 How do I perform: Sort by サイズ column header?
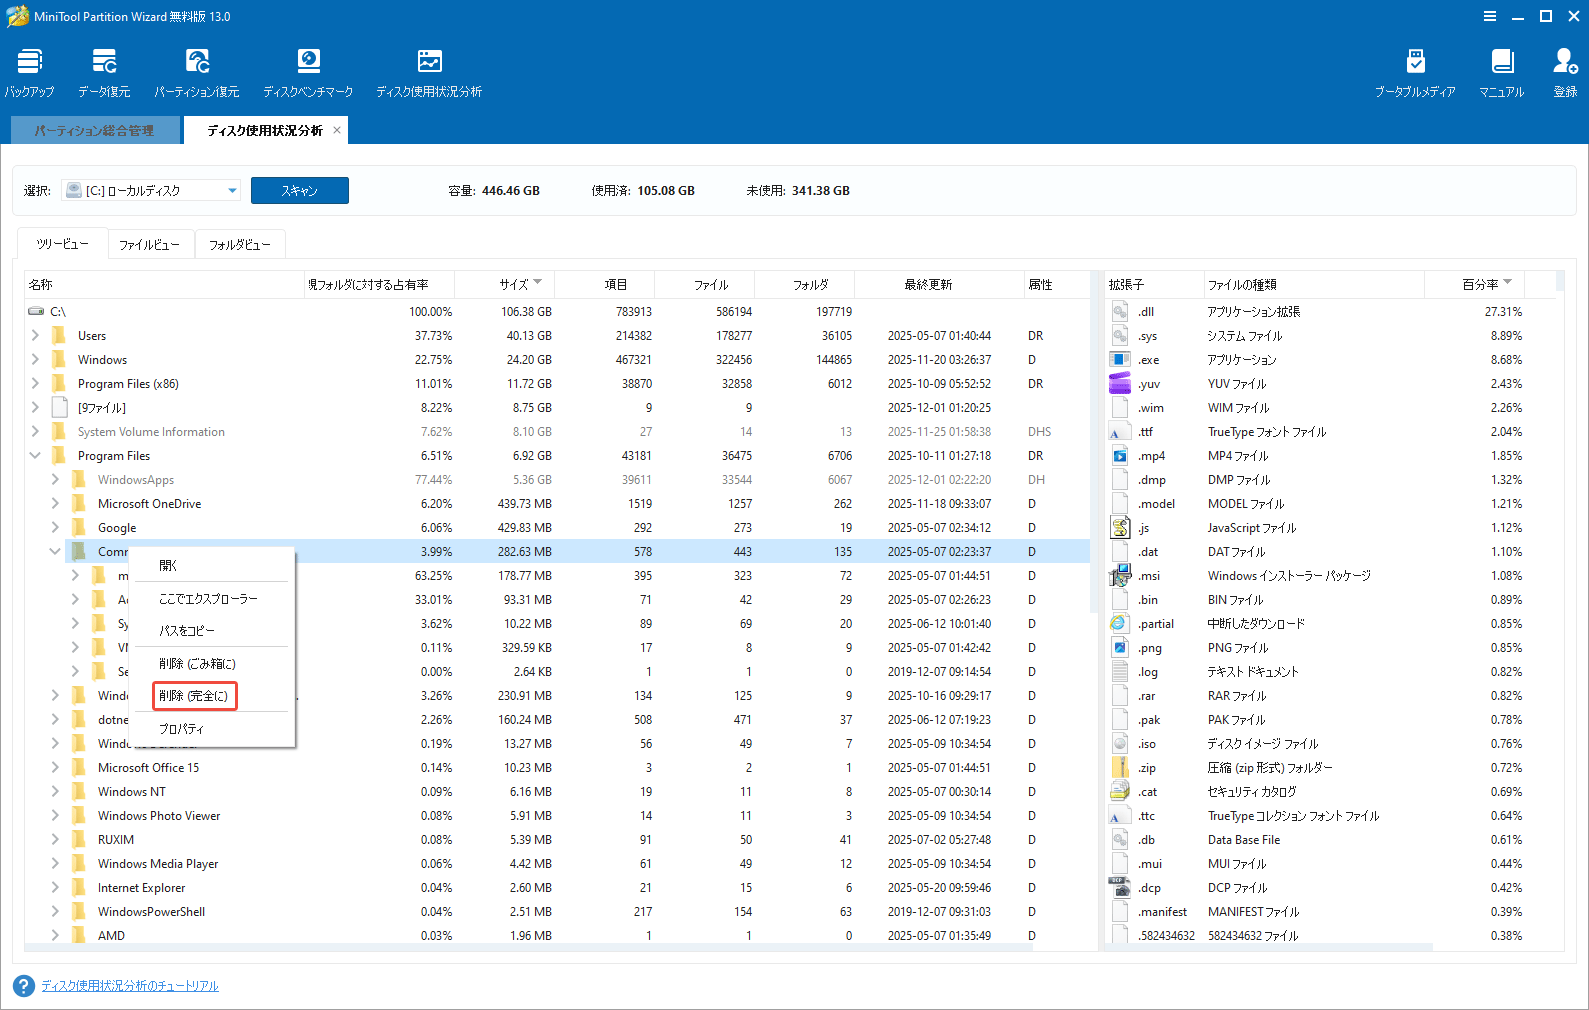coord(504,284)
